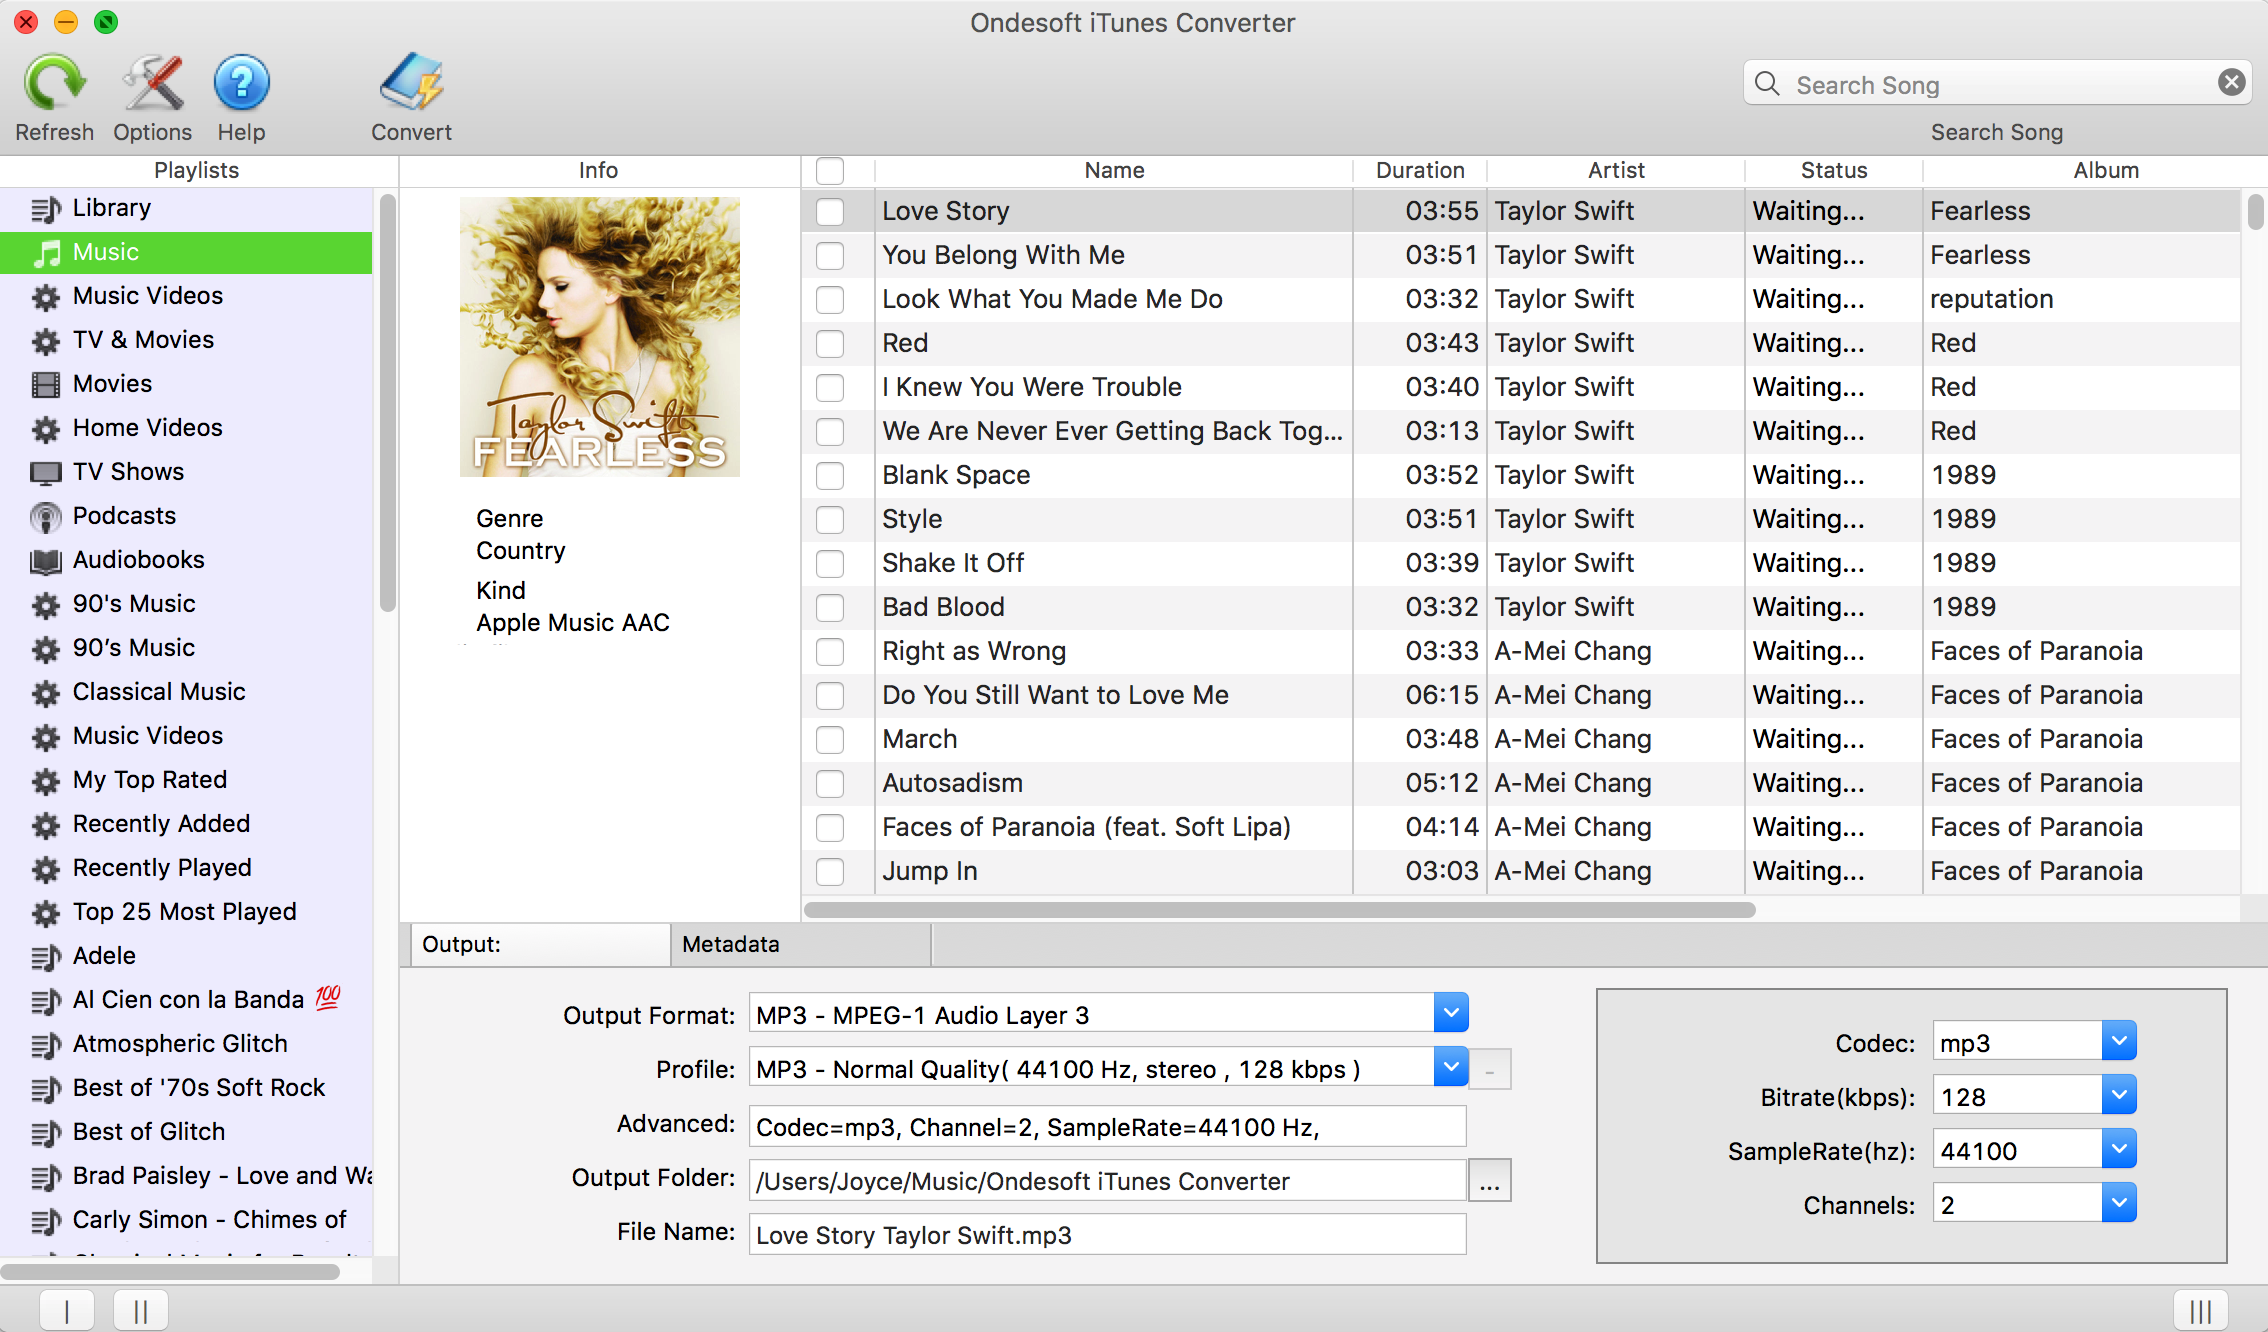
Task: Click the browse folder button for output
Action: click(x=1490, y=1180)
